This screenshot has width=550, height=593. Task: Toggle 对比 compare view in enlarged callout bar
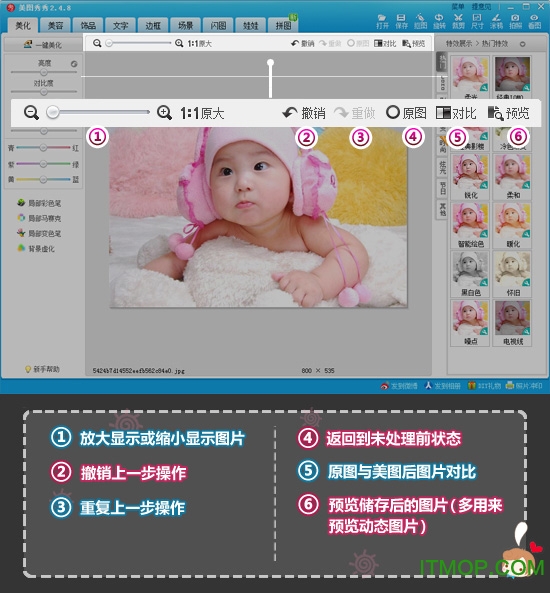tap(456, 113)
